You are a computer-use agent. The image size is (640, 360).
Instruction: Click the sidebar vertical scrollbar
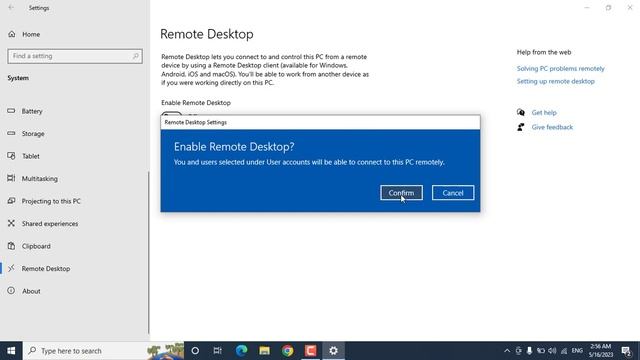click(x=149, y=252)
